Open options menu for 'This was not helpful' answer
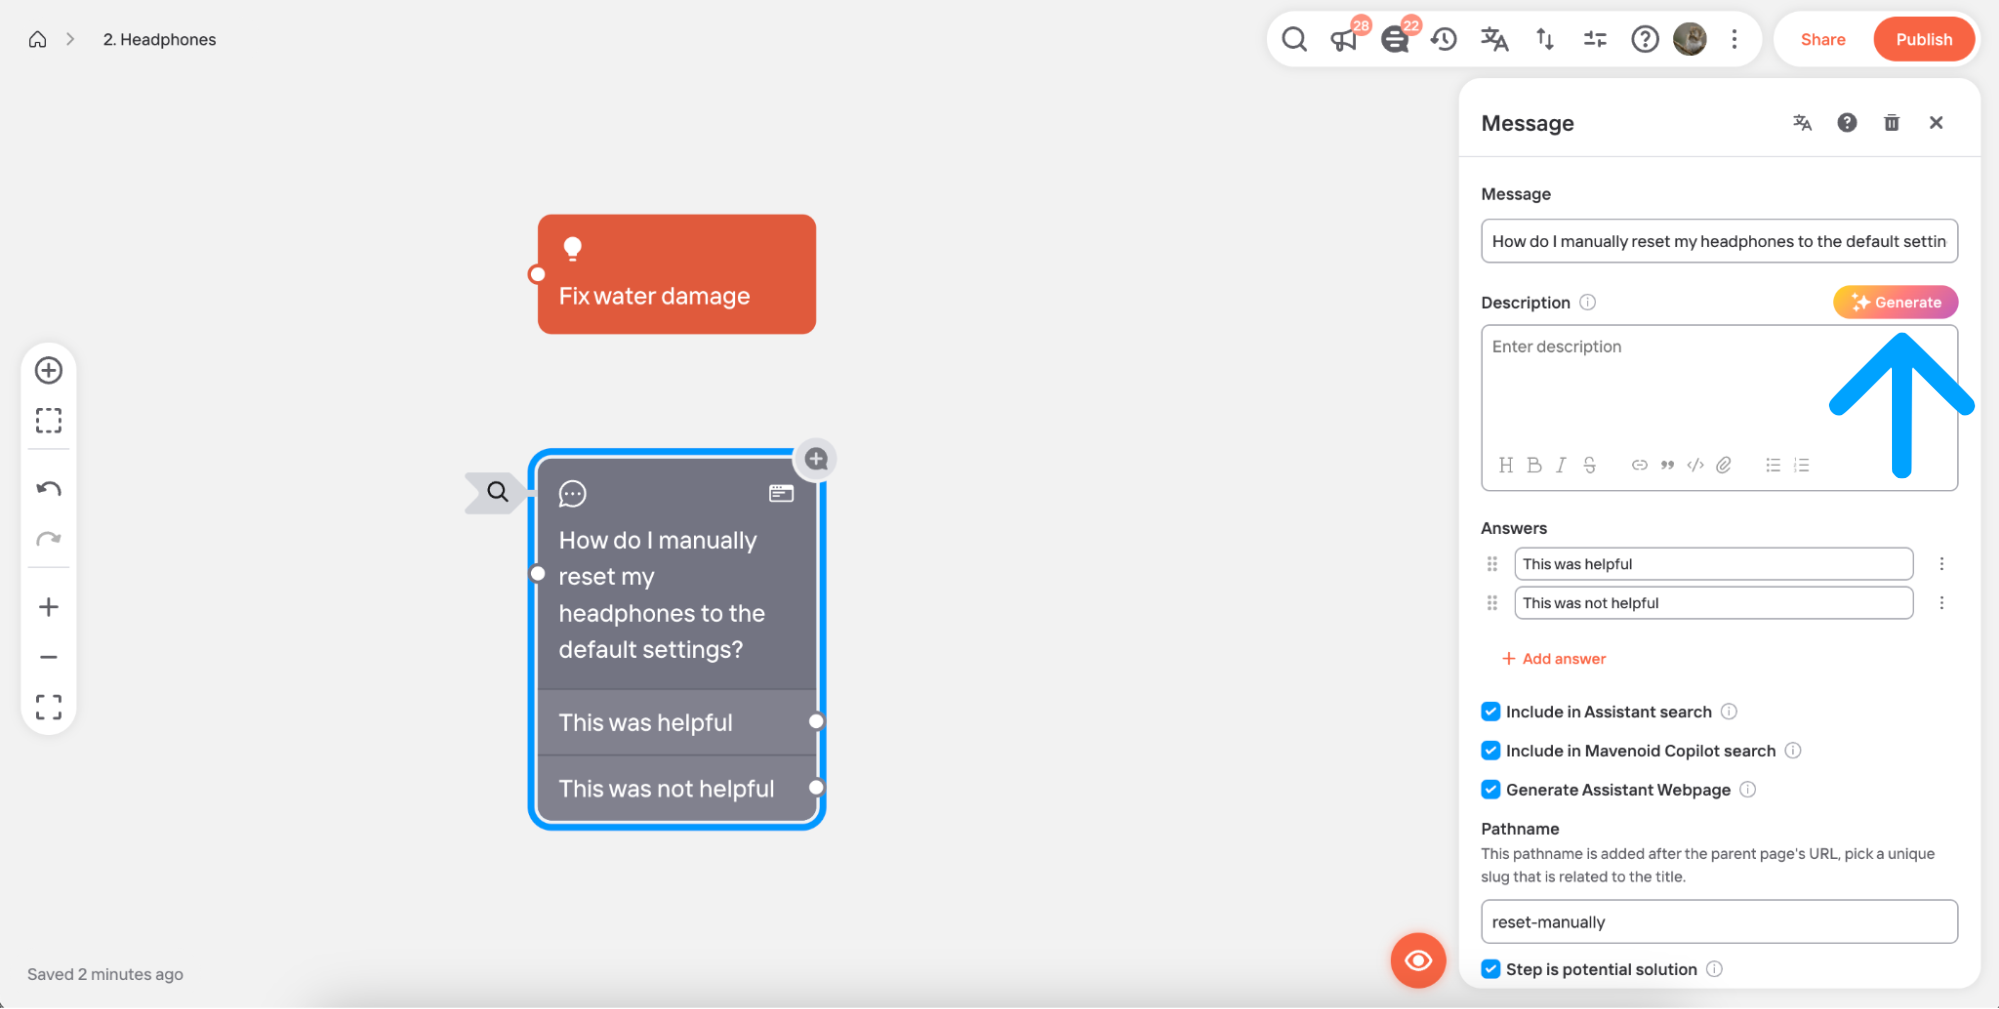This screenshot has height=1009, width=1999. coord(1942,603)
